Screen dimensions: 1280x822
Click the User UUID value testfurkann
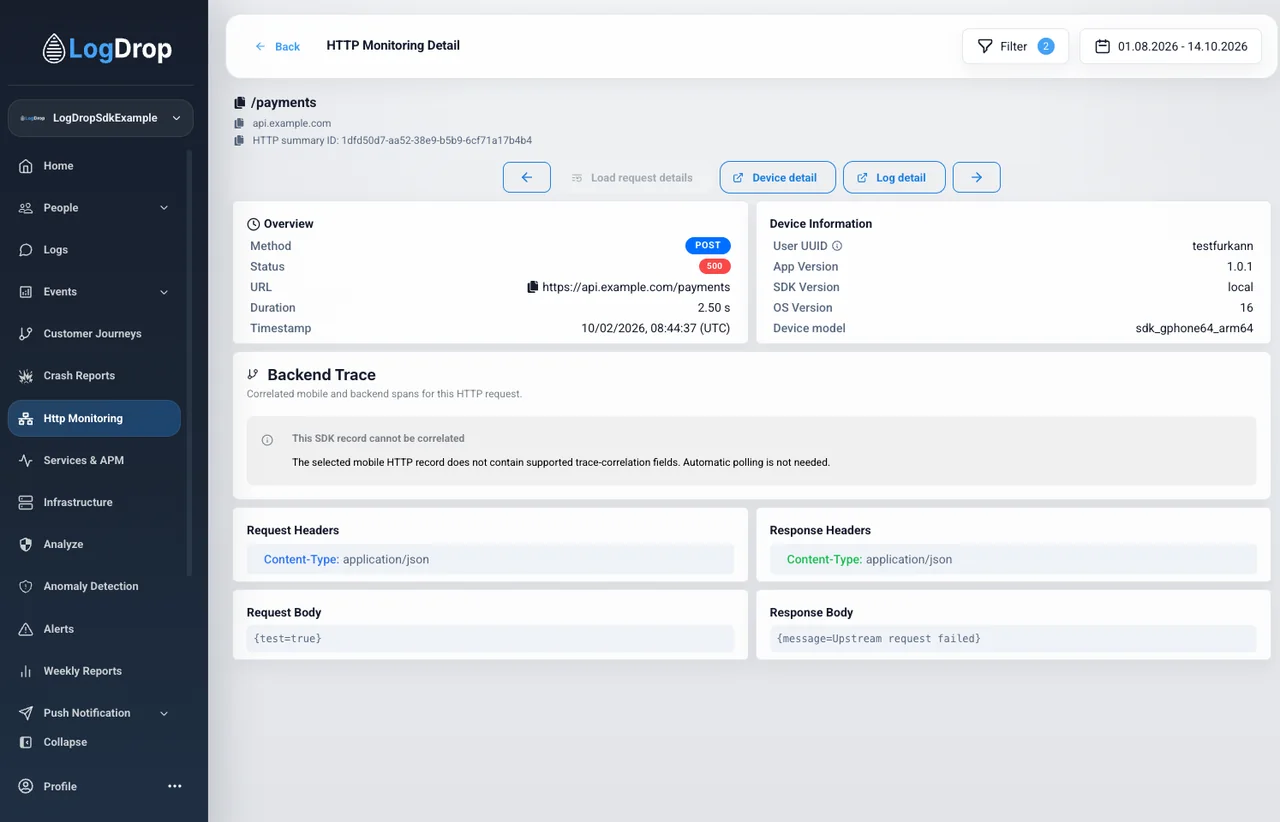1223,246
